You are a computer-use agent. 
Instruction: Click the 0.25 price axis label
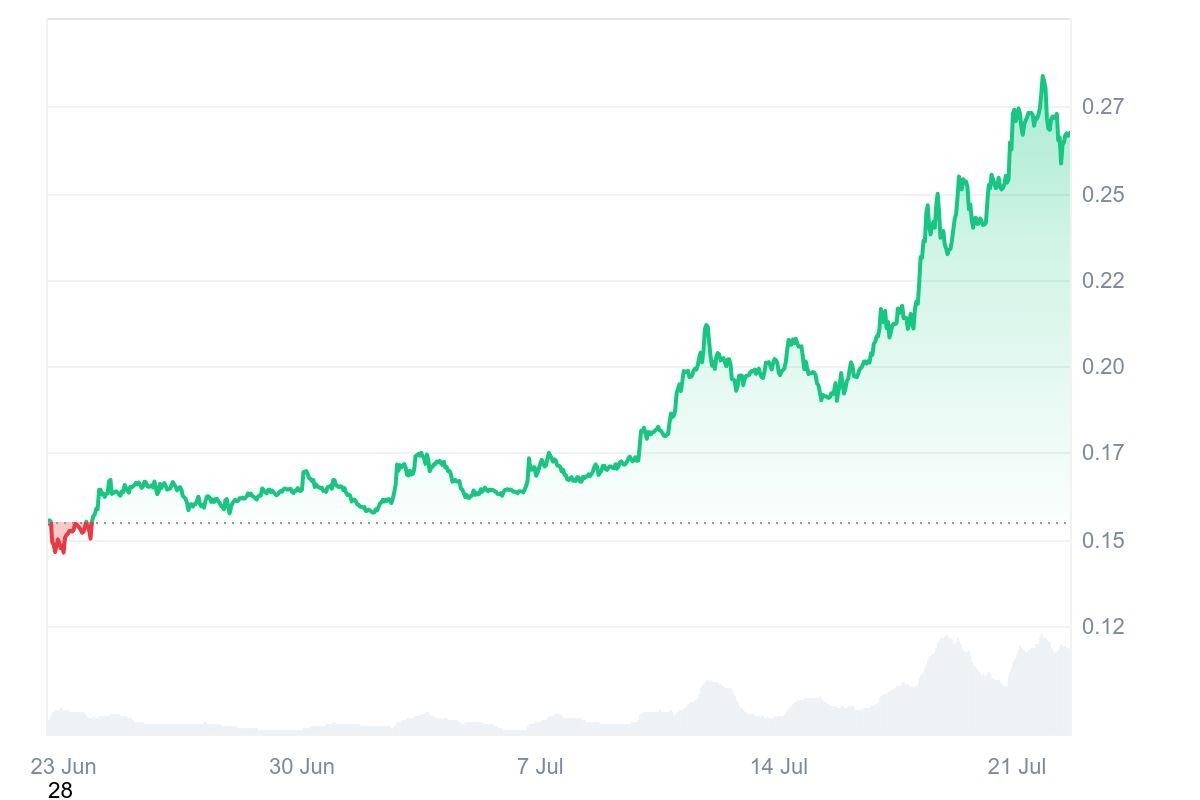coord(1103,194)
